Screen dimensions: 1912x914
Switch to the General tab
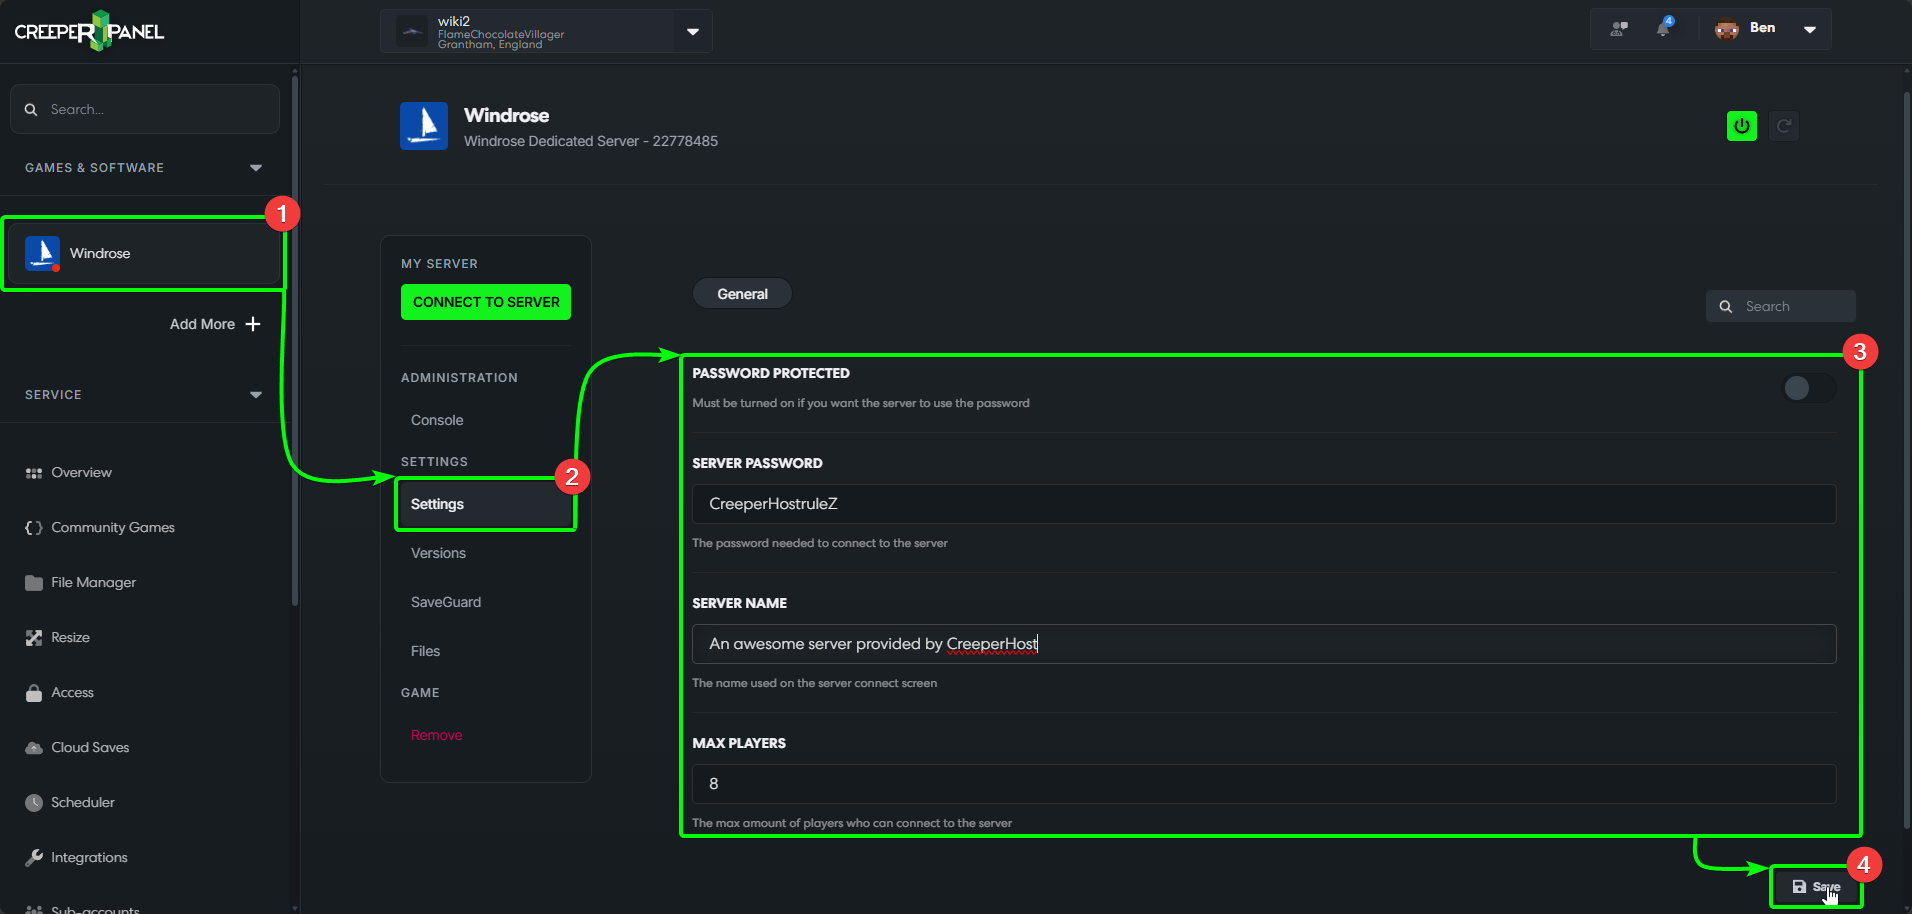point(741,293)
